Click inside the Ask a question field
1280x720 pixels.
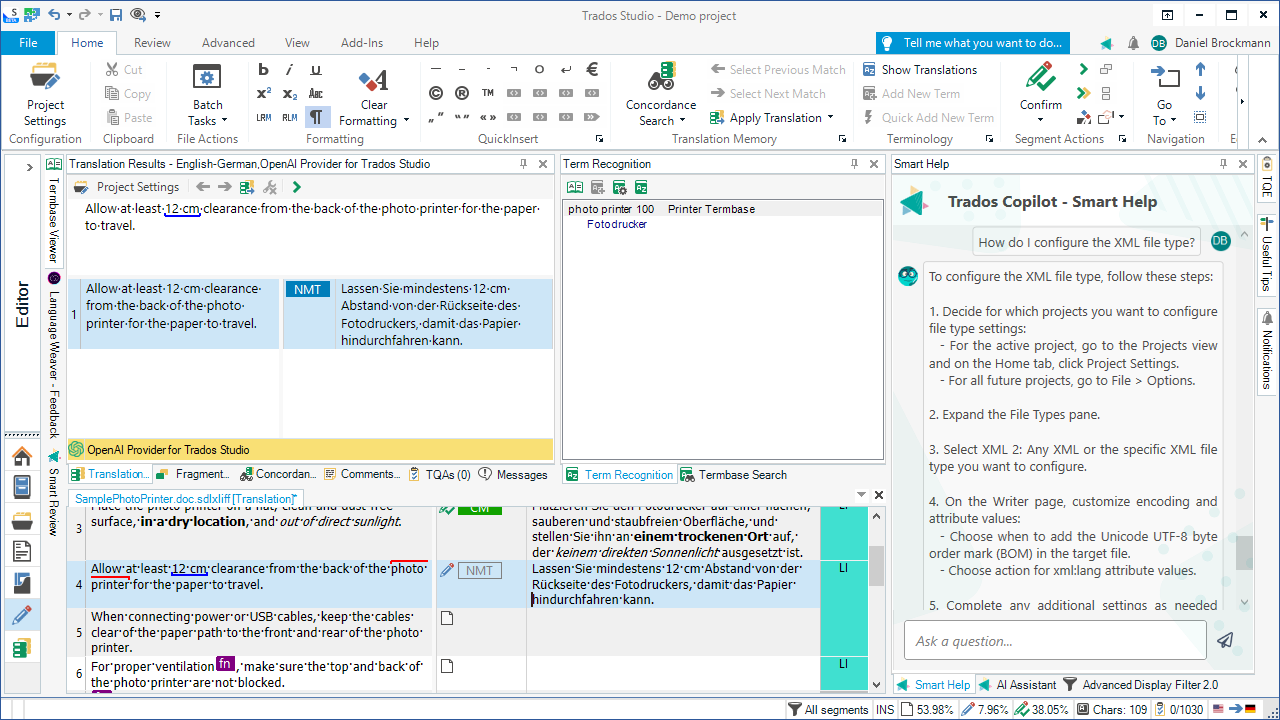[1055, 640]
